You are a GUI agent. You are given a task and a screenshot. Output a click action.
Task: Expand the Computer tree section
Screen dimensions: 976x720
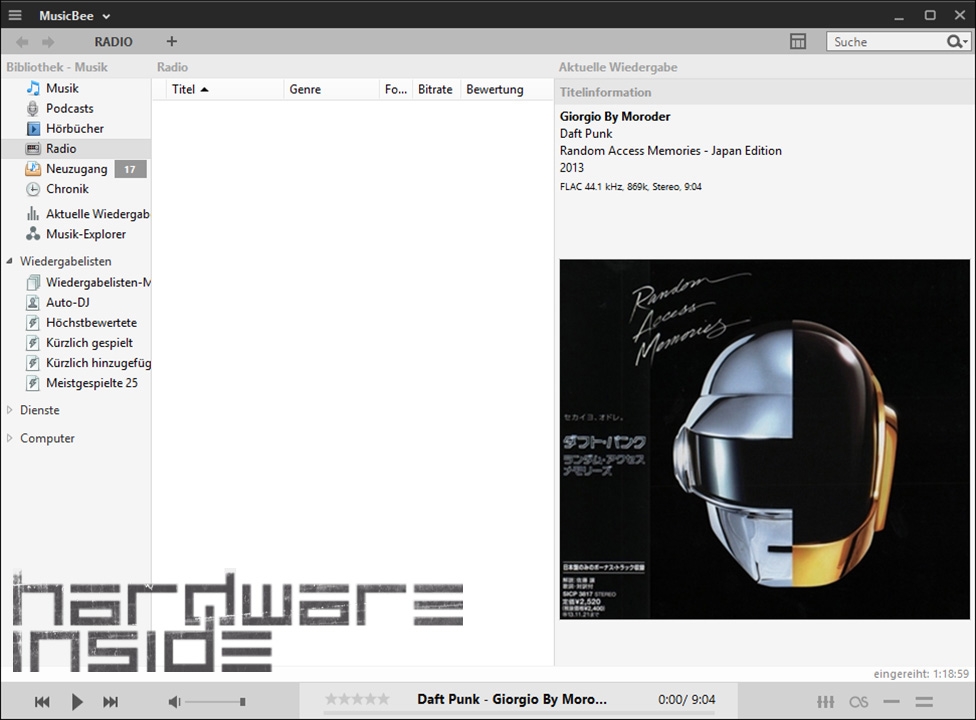coord(10,438)
